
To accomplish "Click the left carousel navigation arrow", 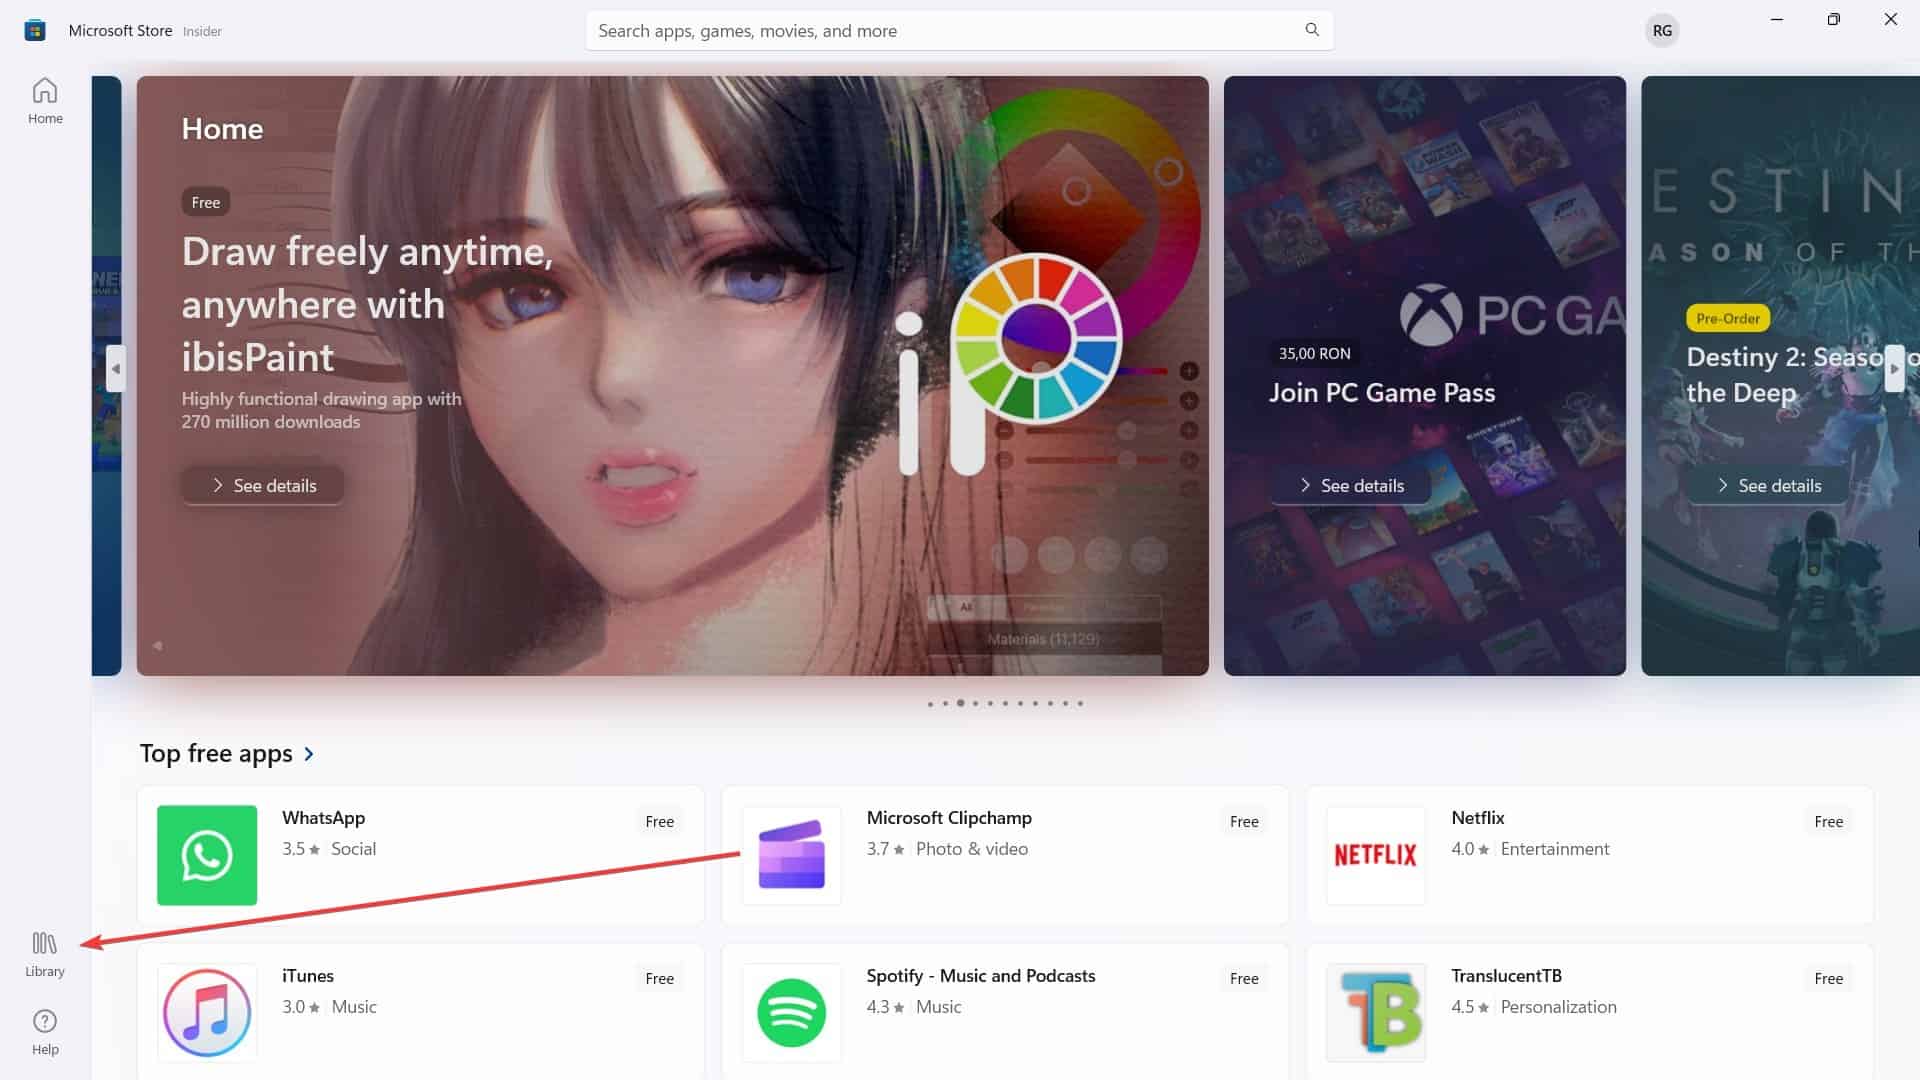I will (x=115, y=369).
